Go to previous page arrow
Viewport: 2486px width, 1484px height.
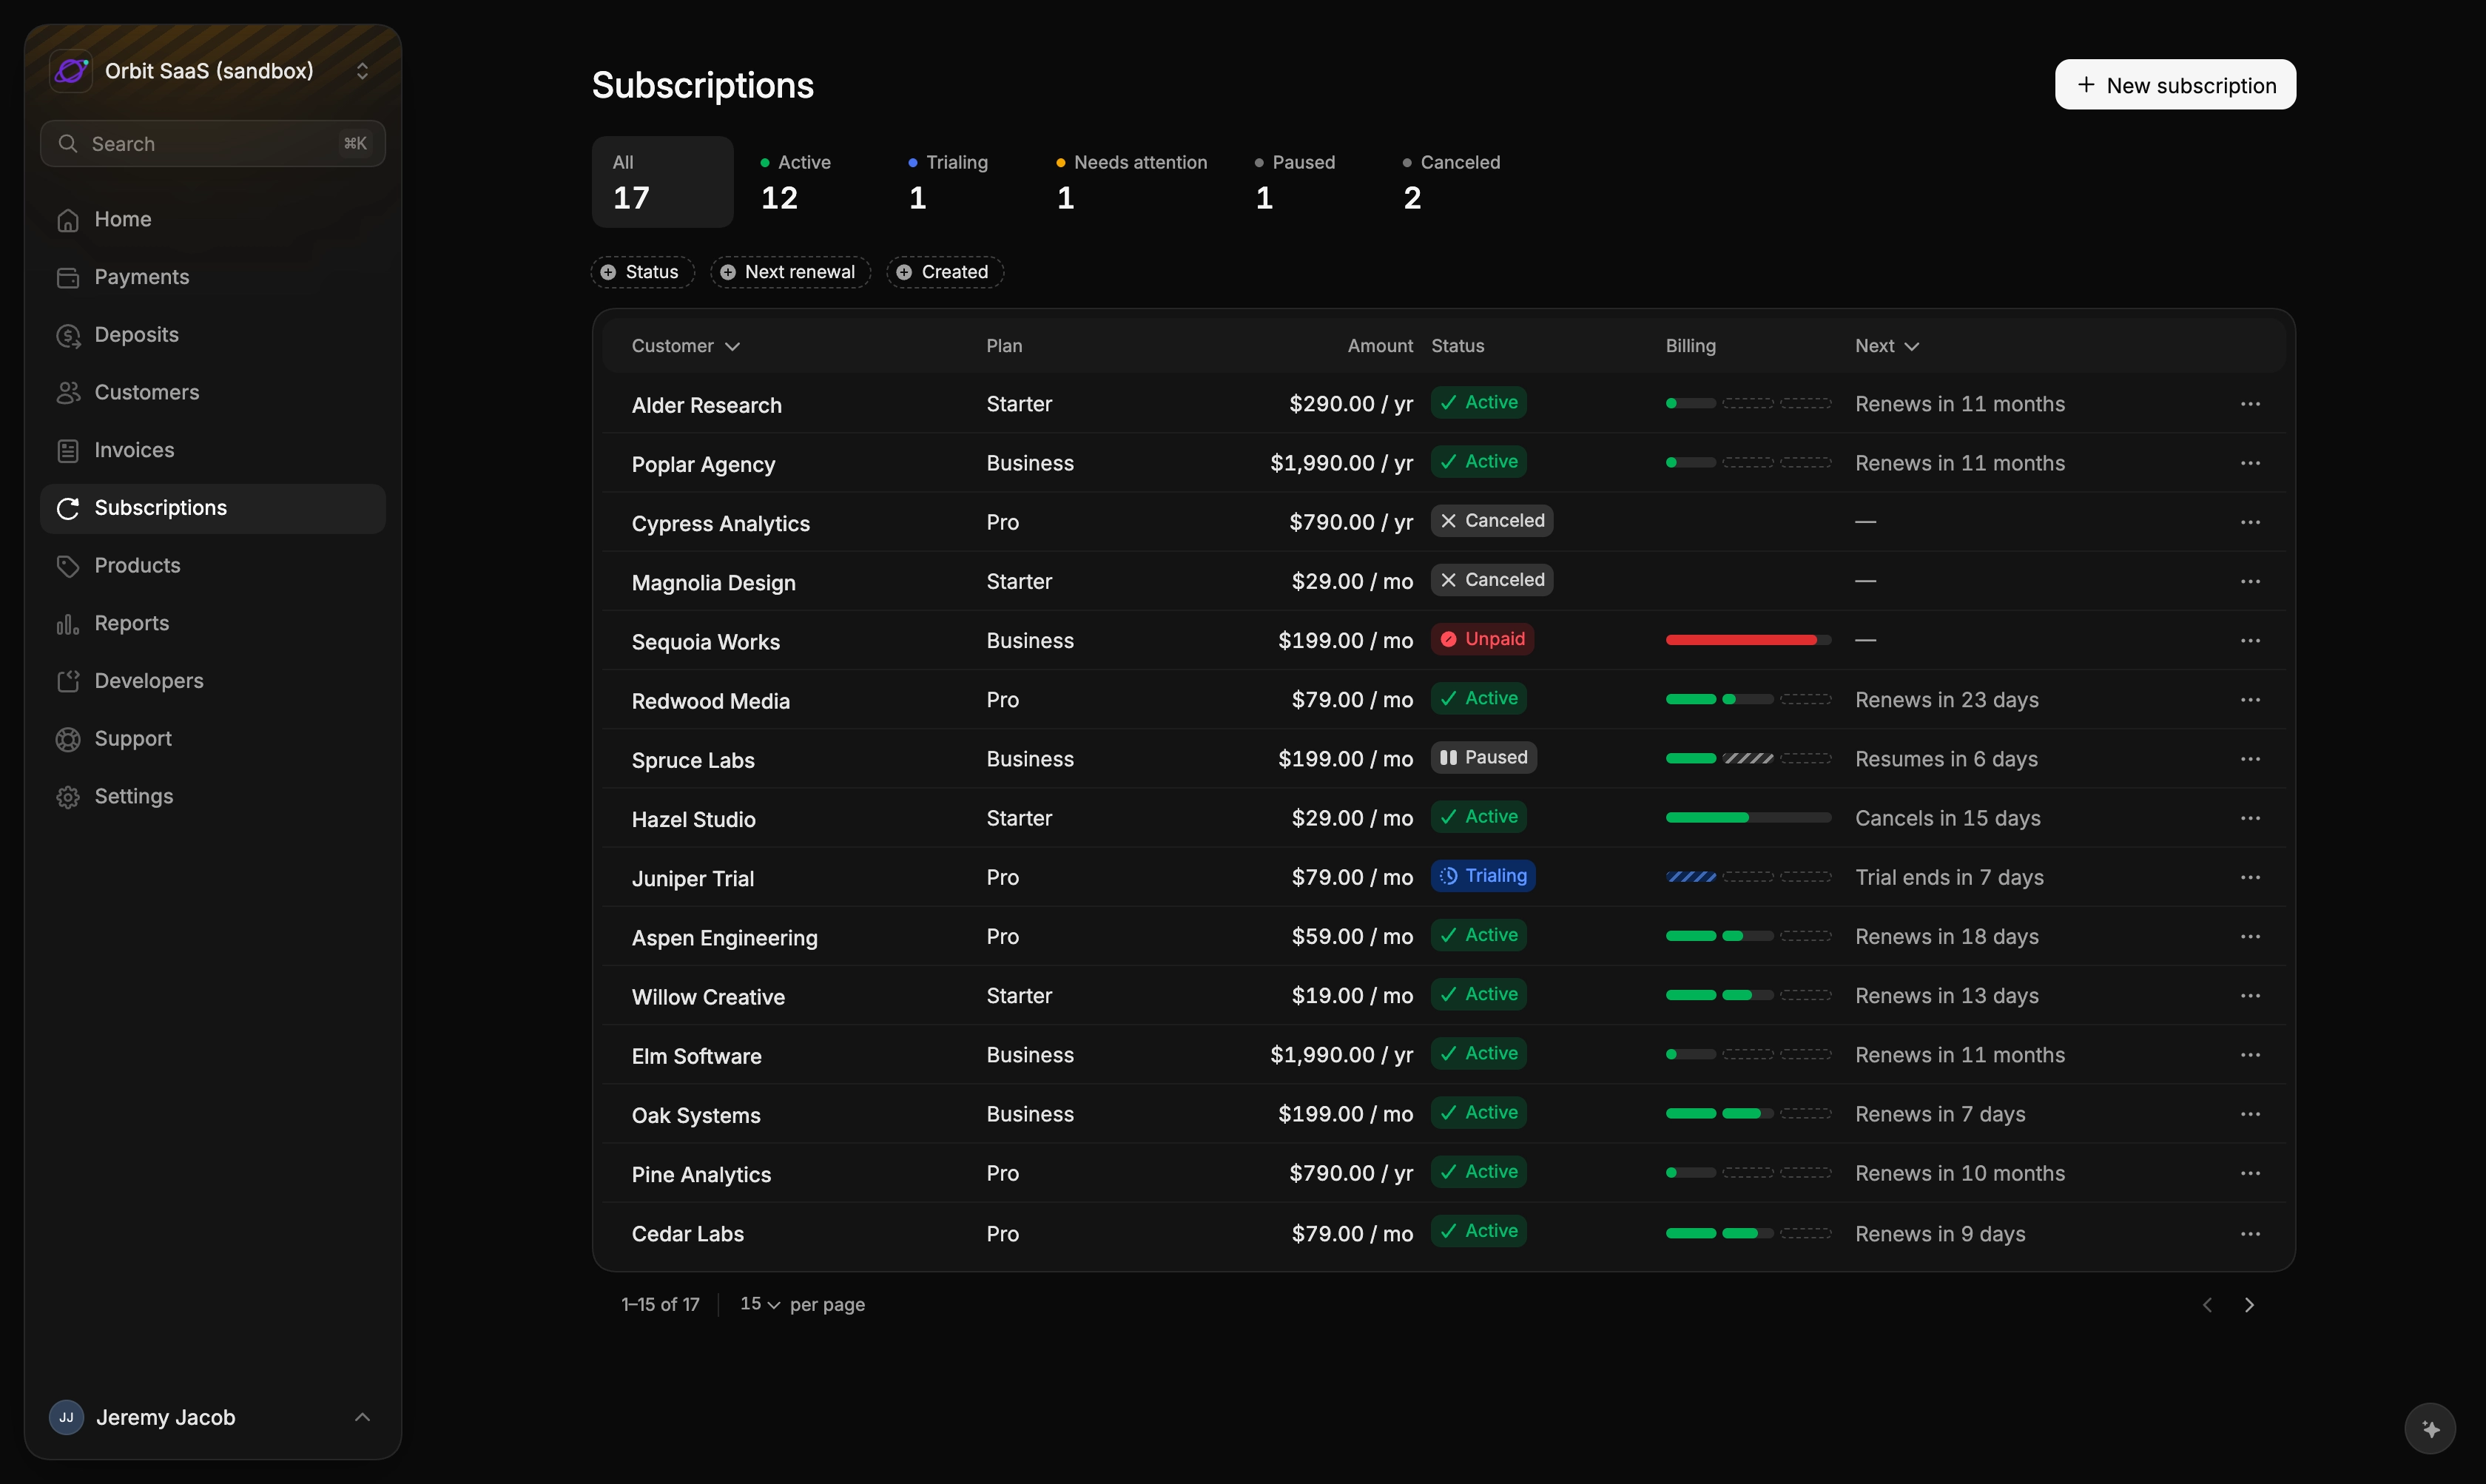click(2207, 1305)
